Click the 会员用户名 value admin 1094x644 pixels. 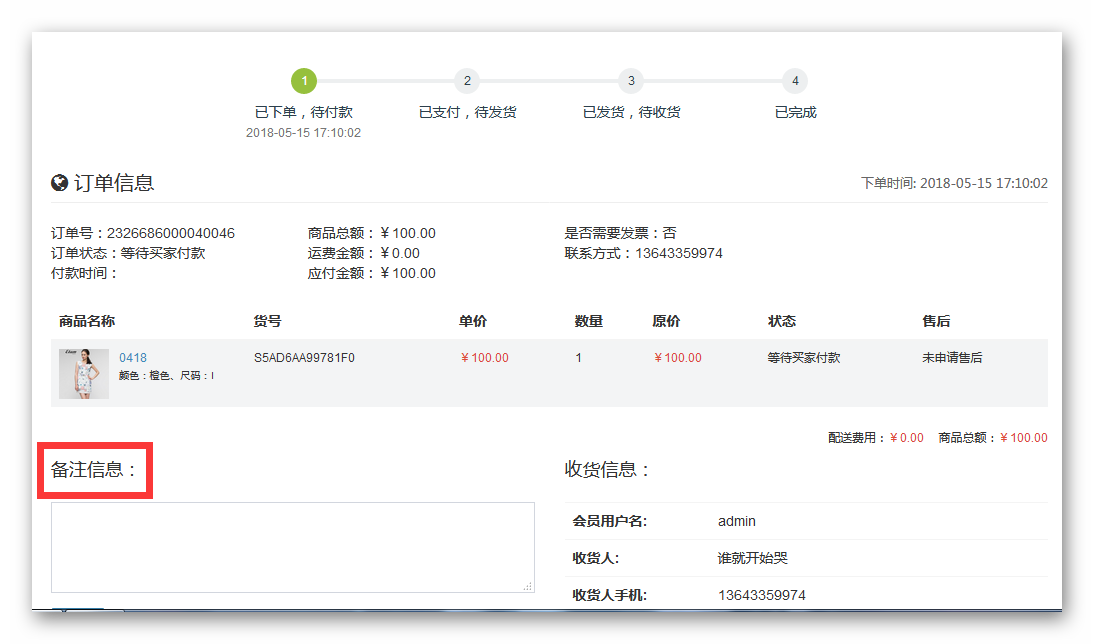click(x=737, y=521)
